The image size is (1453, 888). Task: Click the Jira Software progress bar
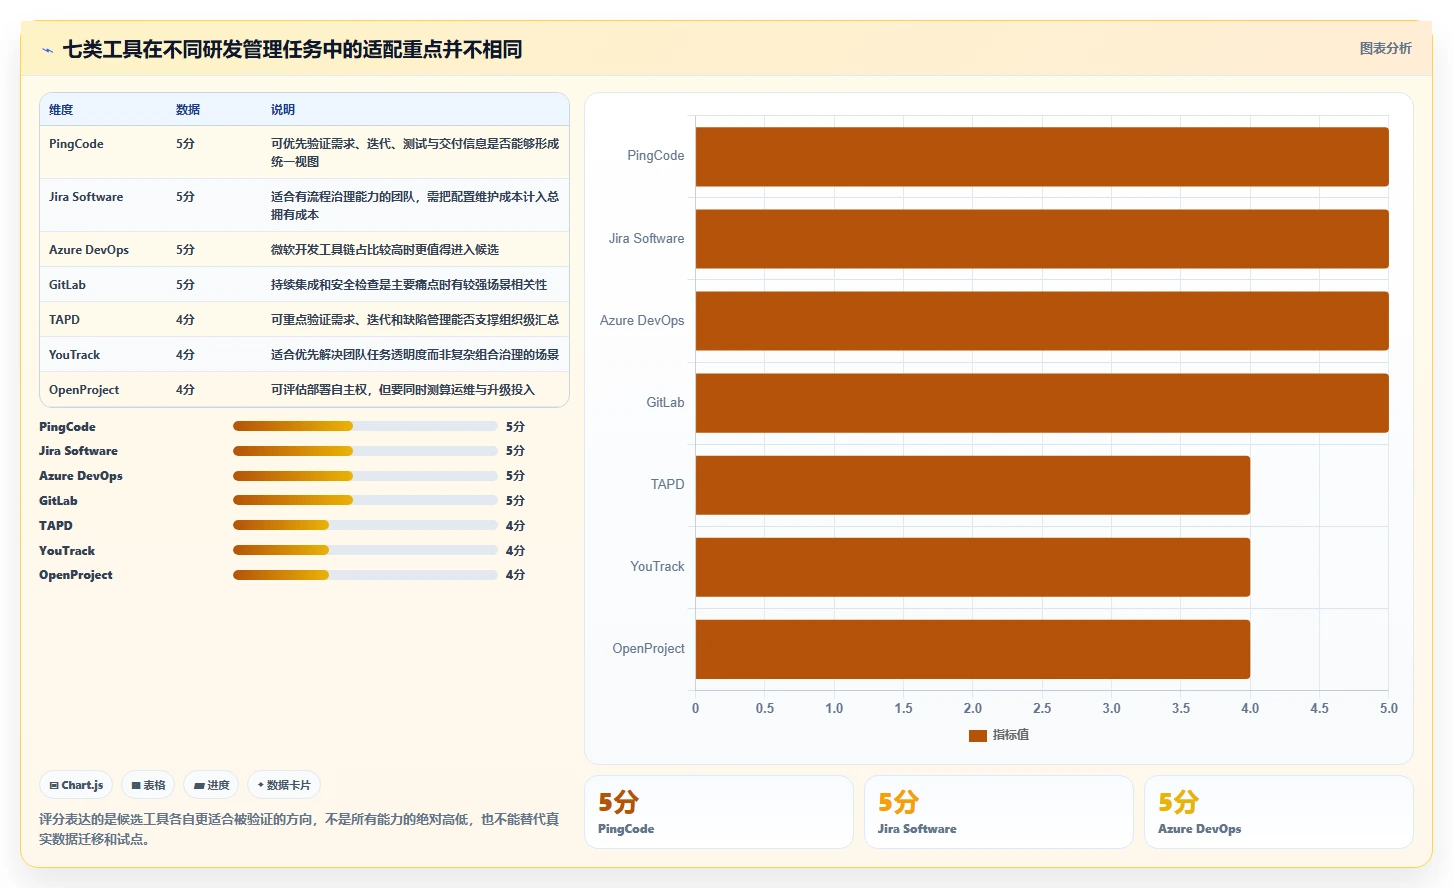(x=365, y=451)
